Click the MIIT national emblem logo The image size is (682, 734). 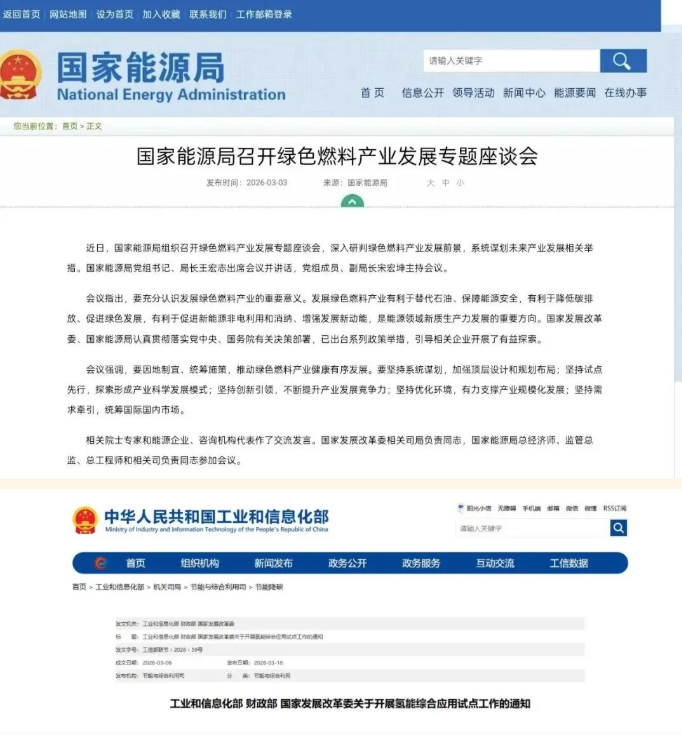point(85,520)
